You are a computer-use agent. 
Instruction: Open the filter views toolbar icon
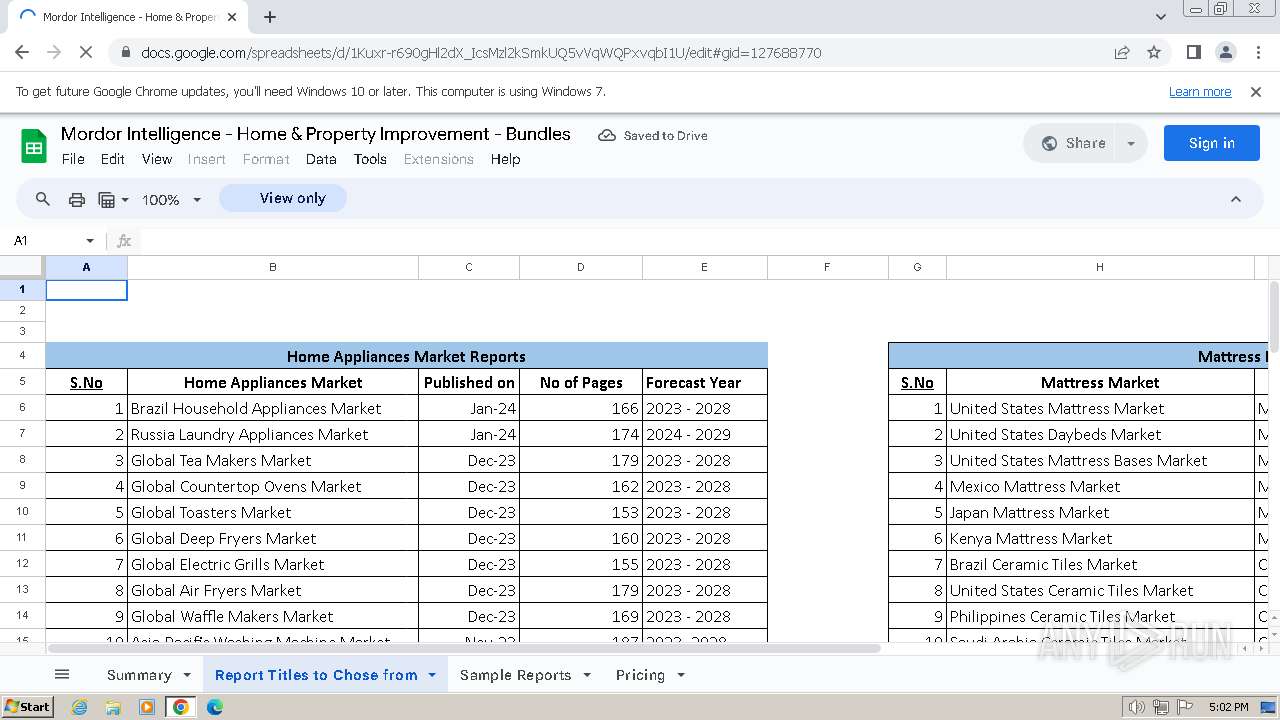[113, 200]
